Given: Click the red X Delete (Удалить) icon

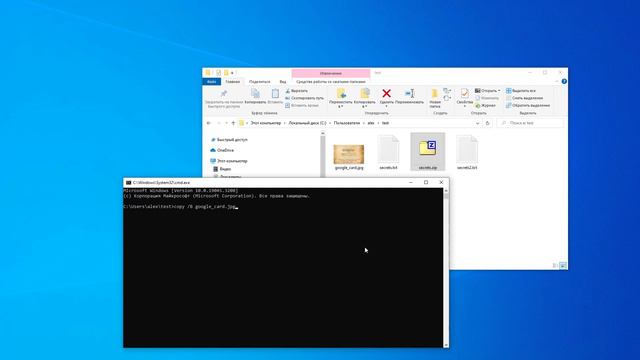Looking at the screenshot, I should click(x=387, y=93).
